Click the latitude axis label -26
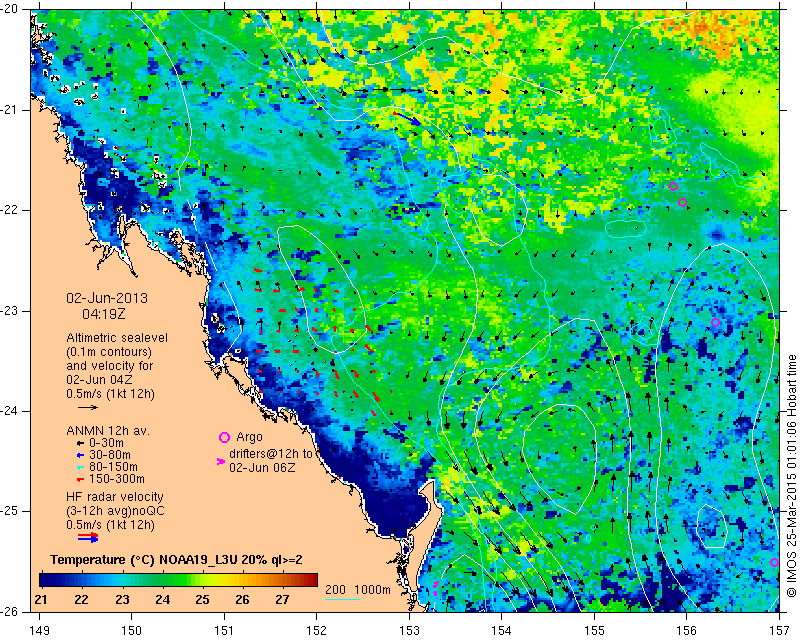The height and width of the screenshot is (640, 800). (x=10, y=611)
